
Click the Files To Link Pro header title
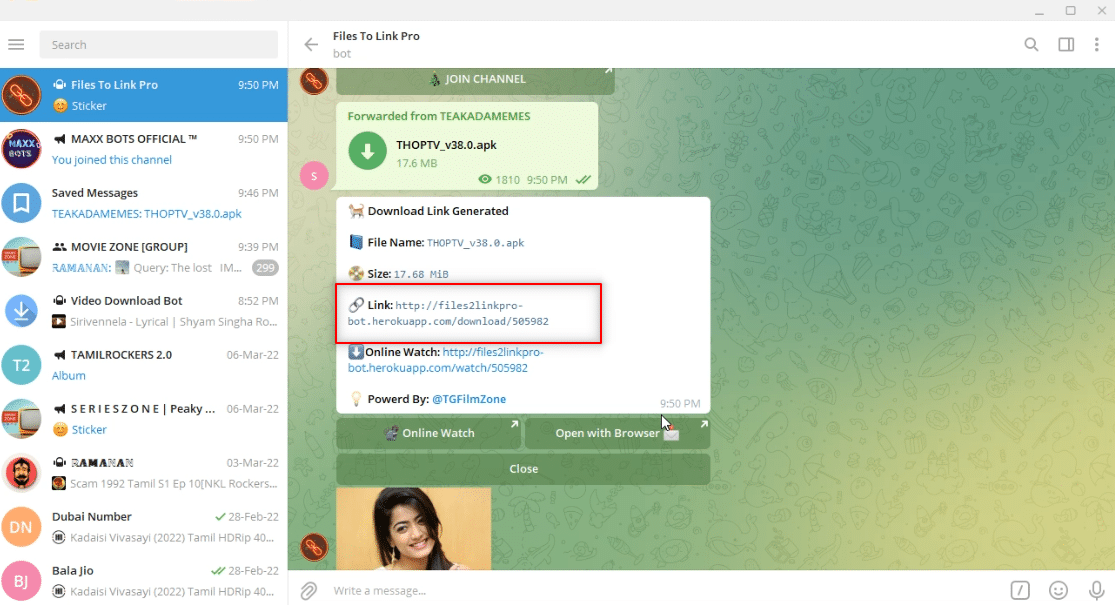coord(376,36)
